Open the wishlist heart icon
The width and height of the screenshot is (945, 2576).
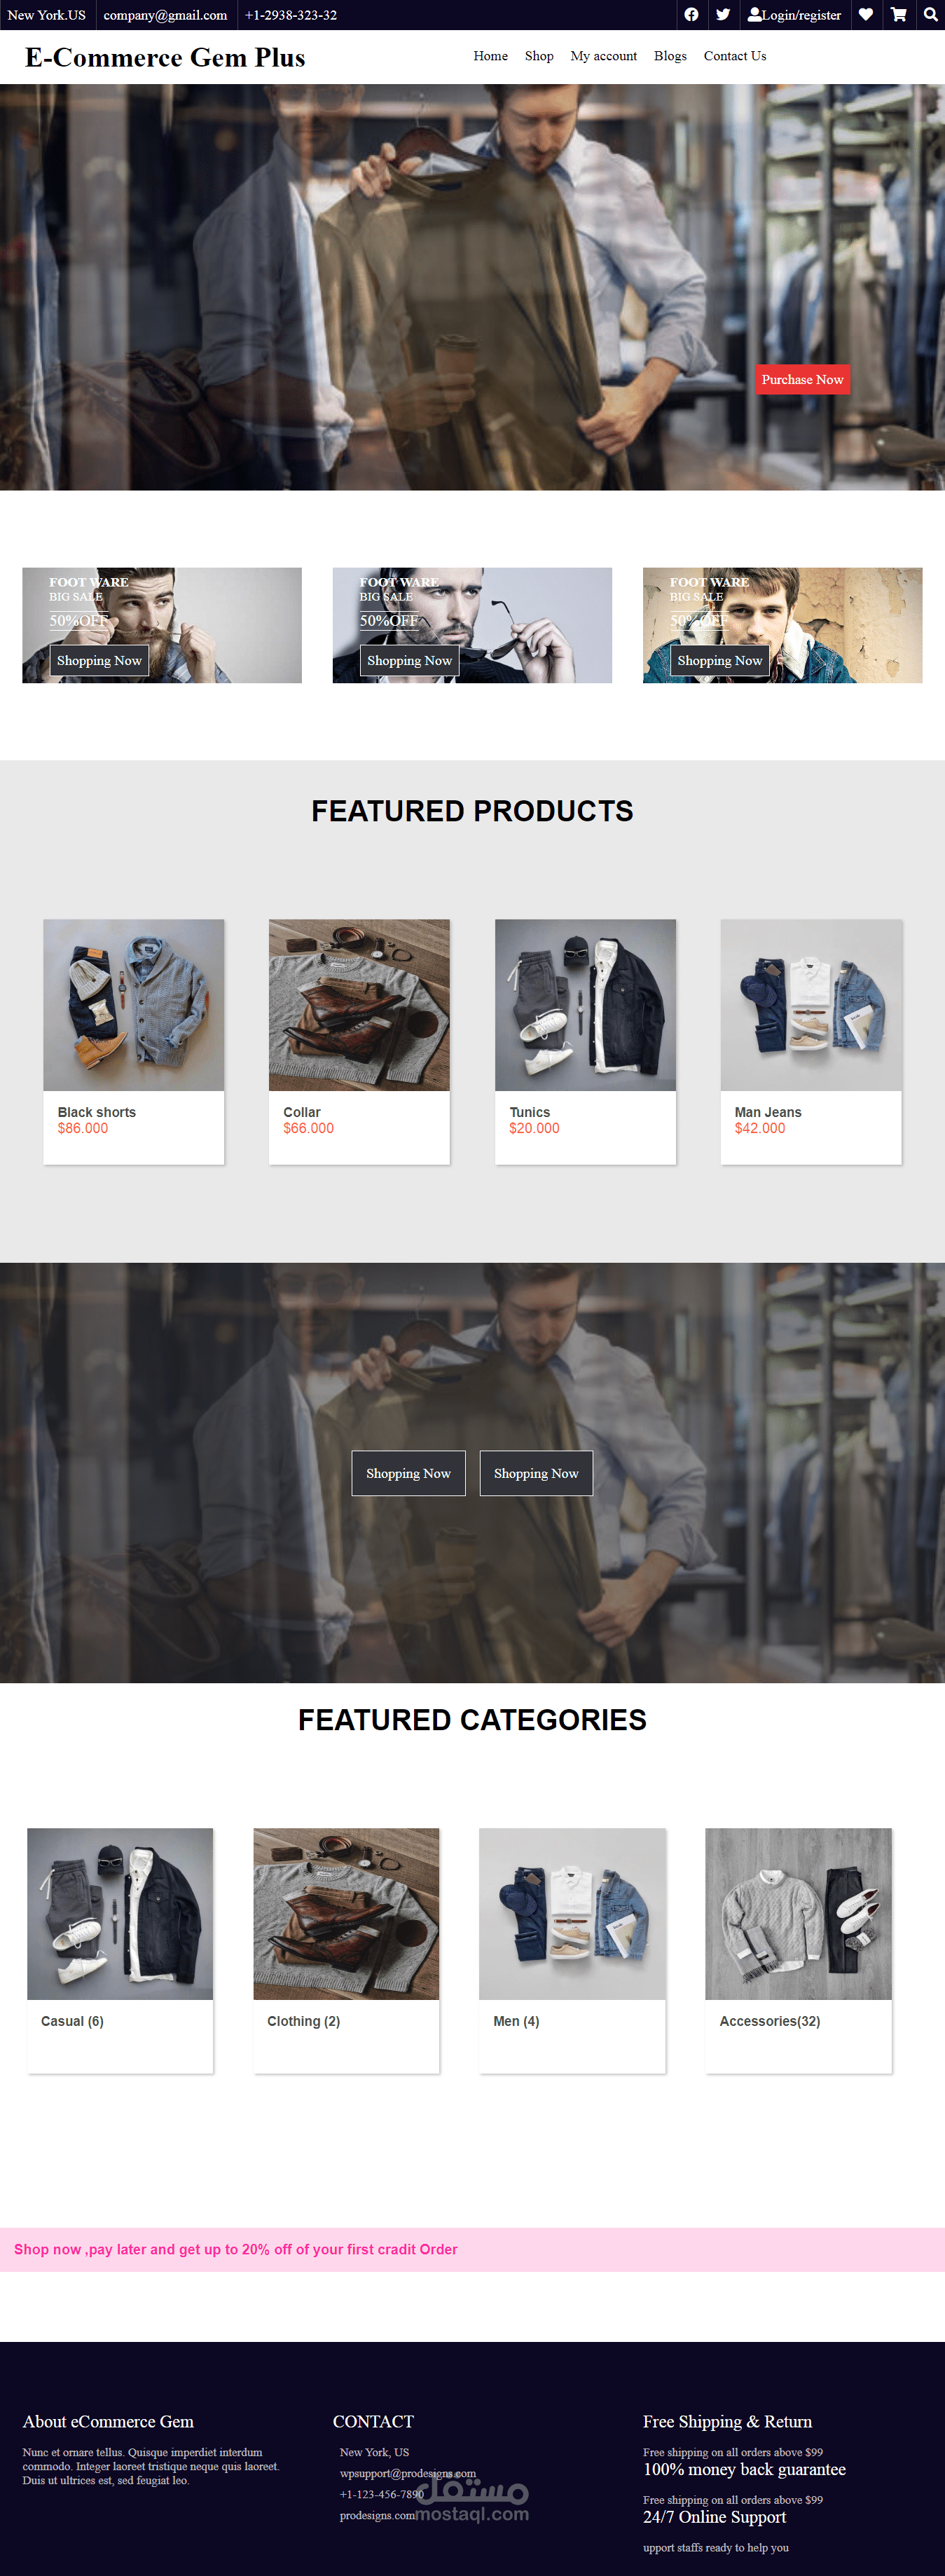coord(866,15)
